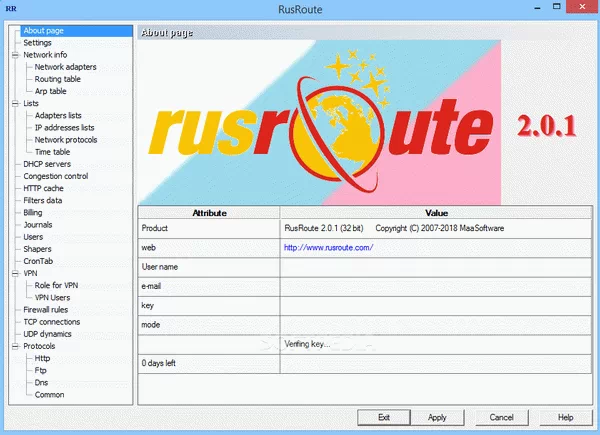Screen dimensions: 600x435
Task: Collapse the Lists tree node
Action: pyautogui.click(x=15, y=104)
